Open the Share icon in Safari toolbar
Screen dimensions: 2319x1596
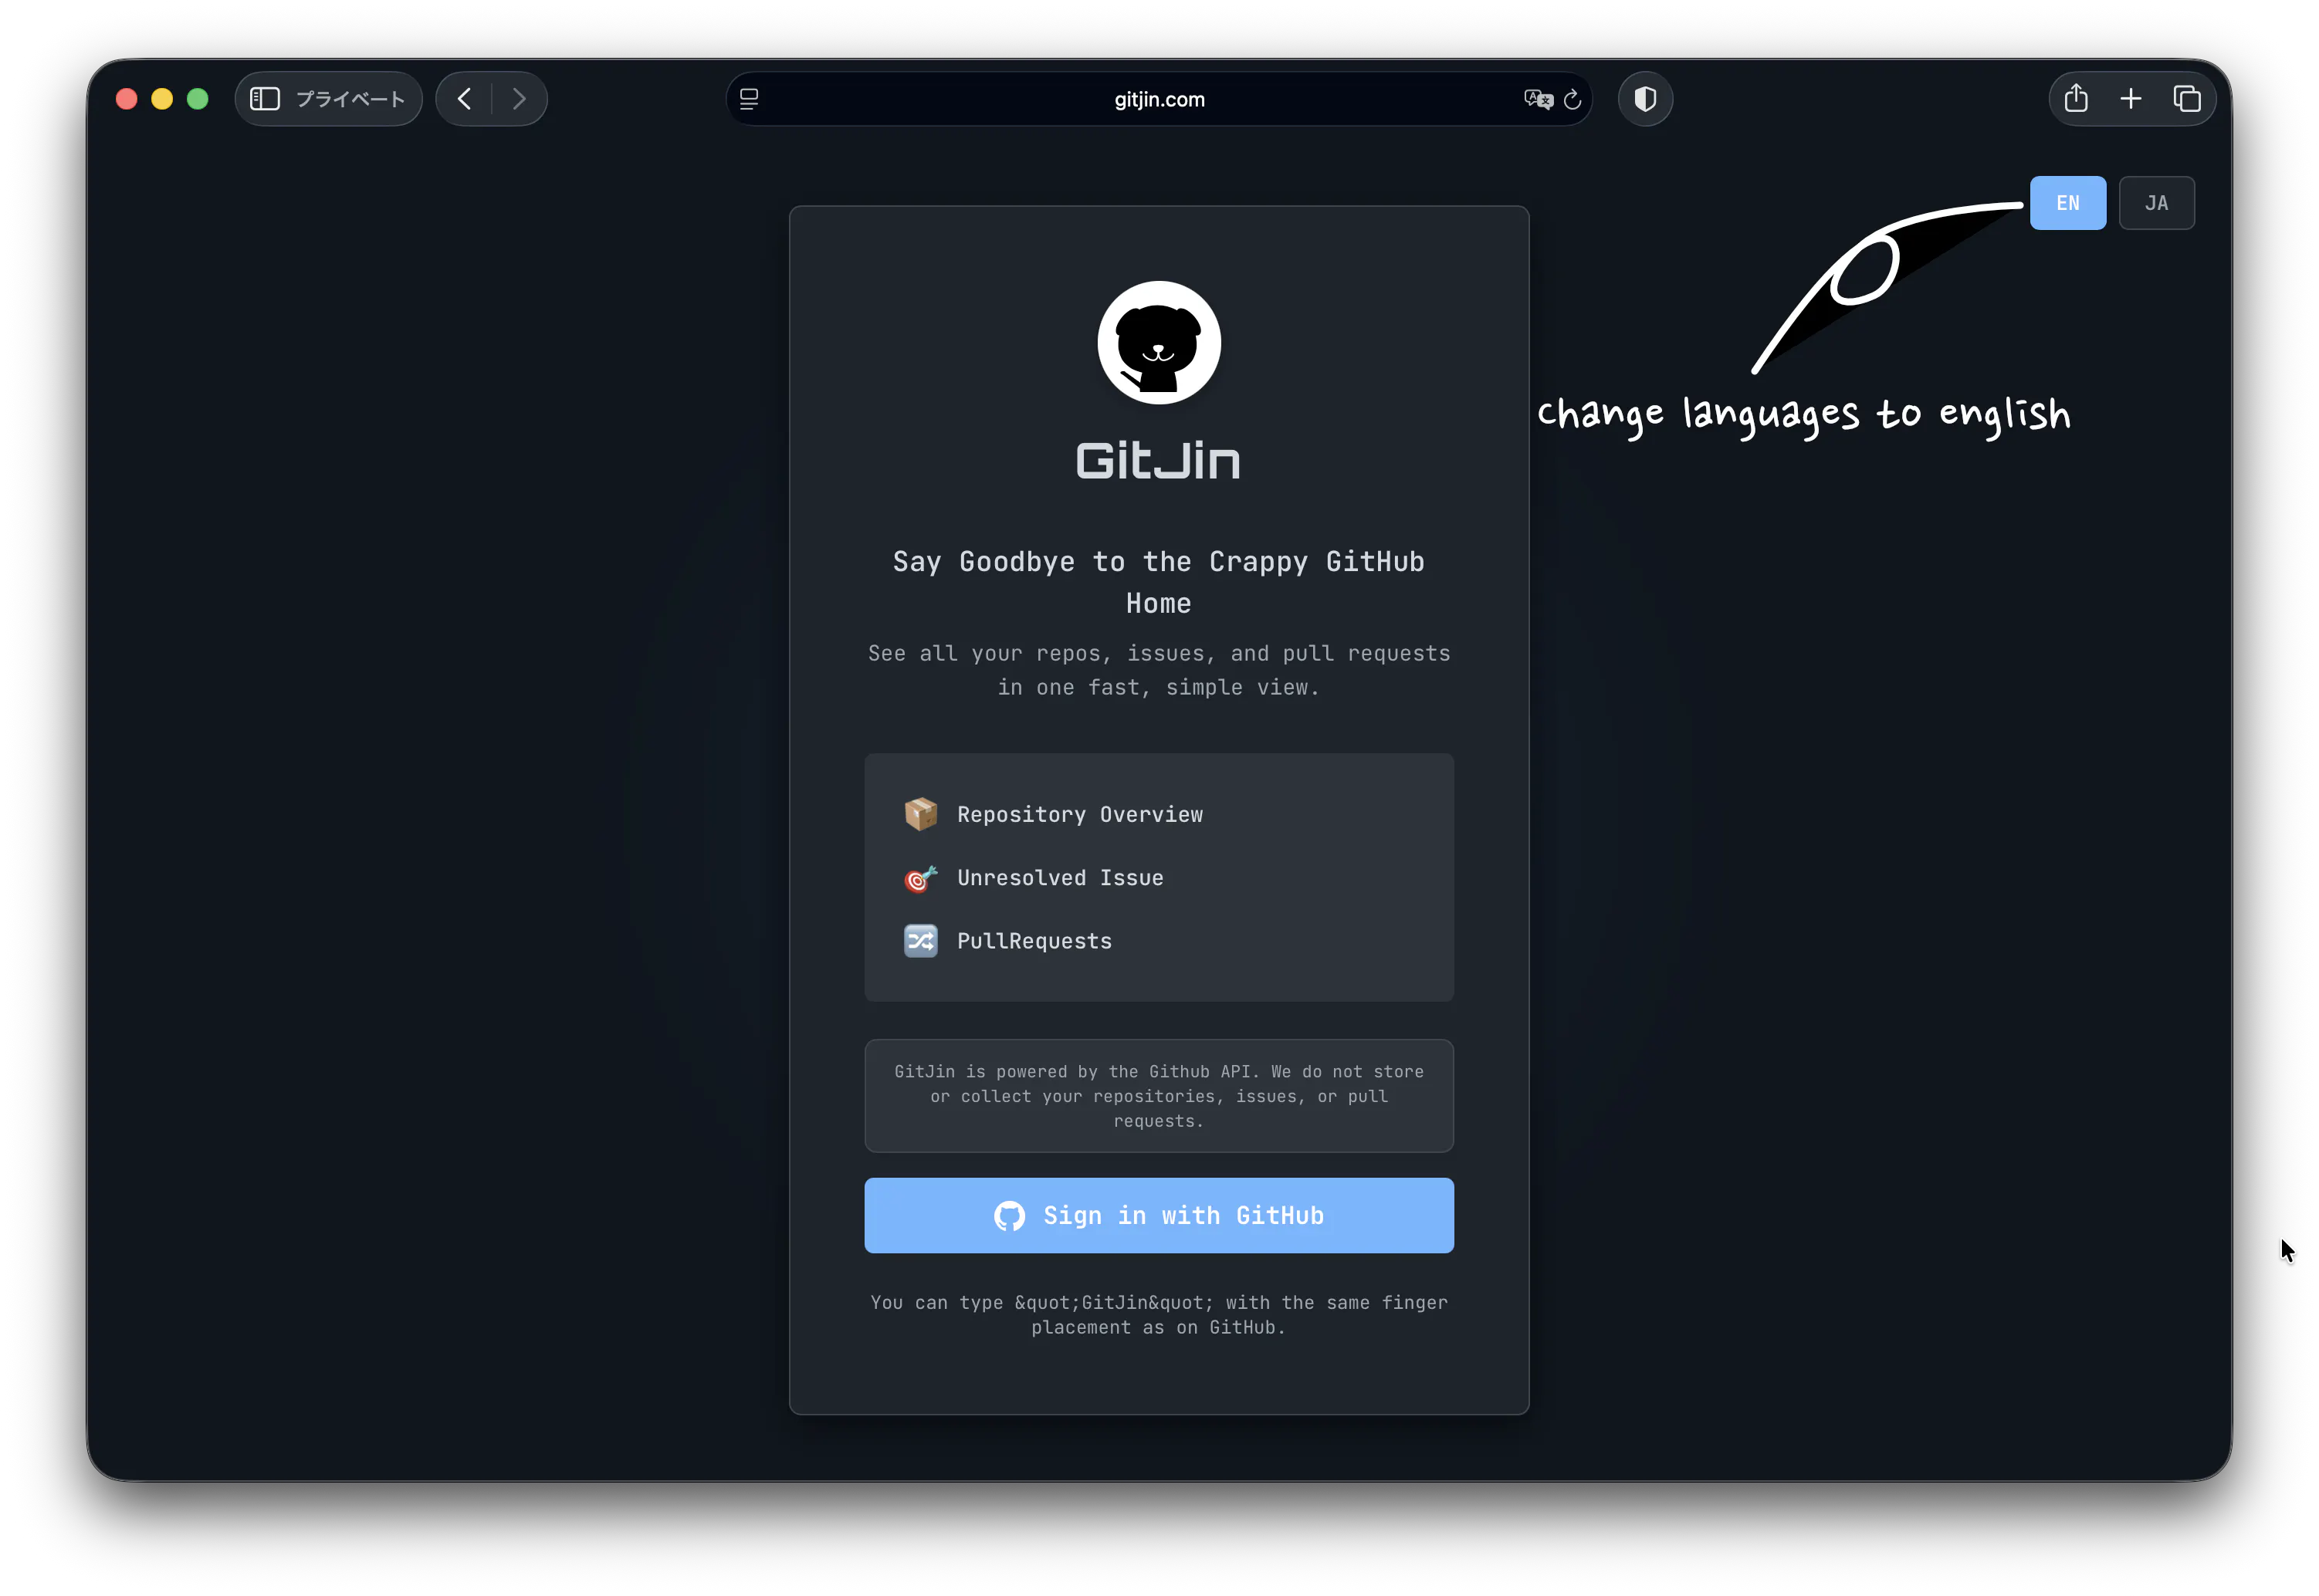click(x=2076, y=98)
